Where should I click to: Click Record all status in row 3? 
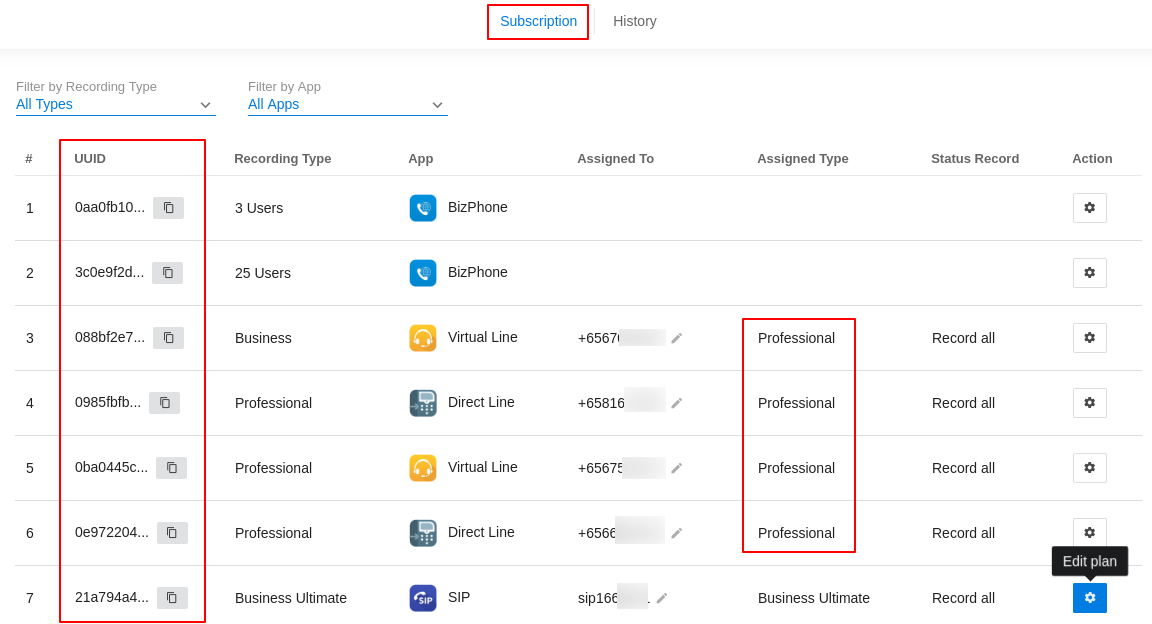pos(963,338)
